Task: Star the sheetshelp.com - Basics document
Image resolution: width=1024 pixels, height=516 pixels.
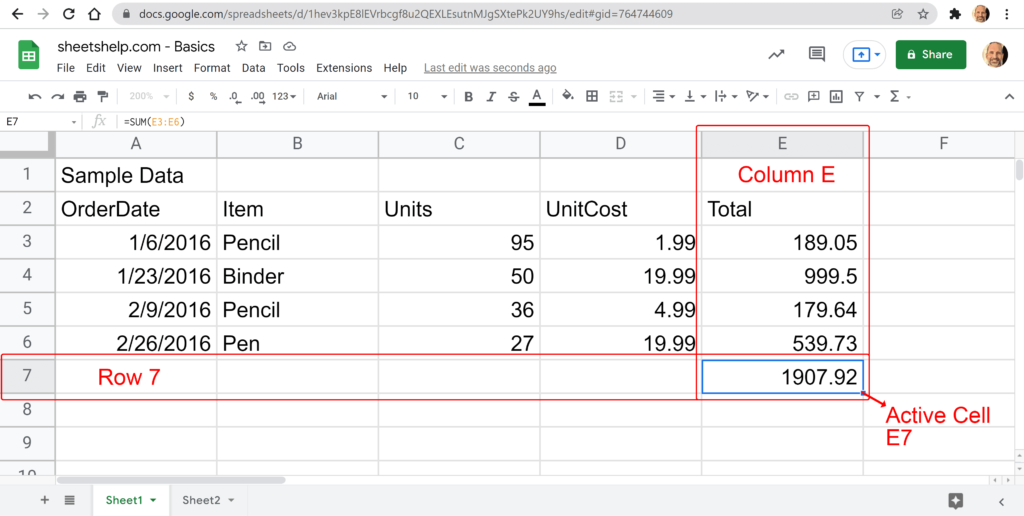Action: point(241,47)
